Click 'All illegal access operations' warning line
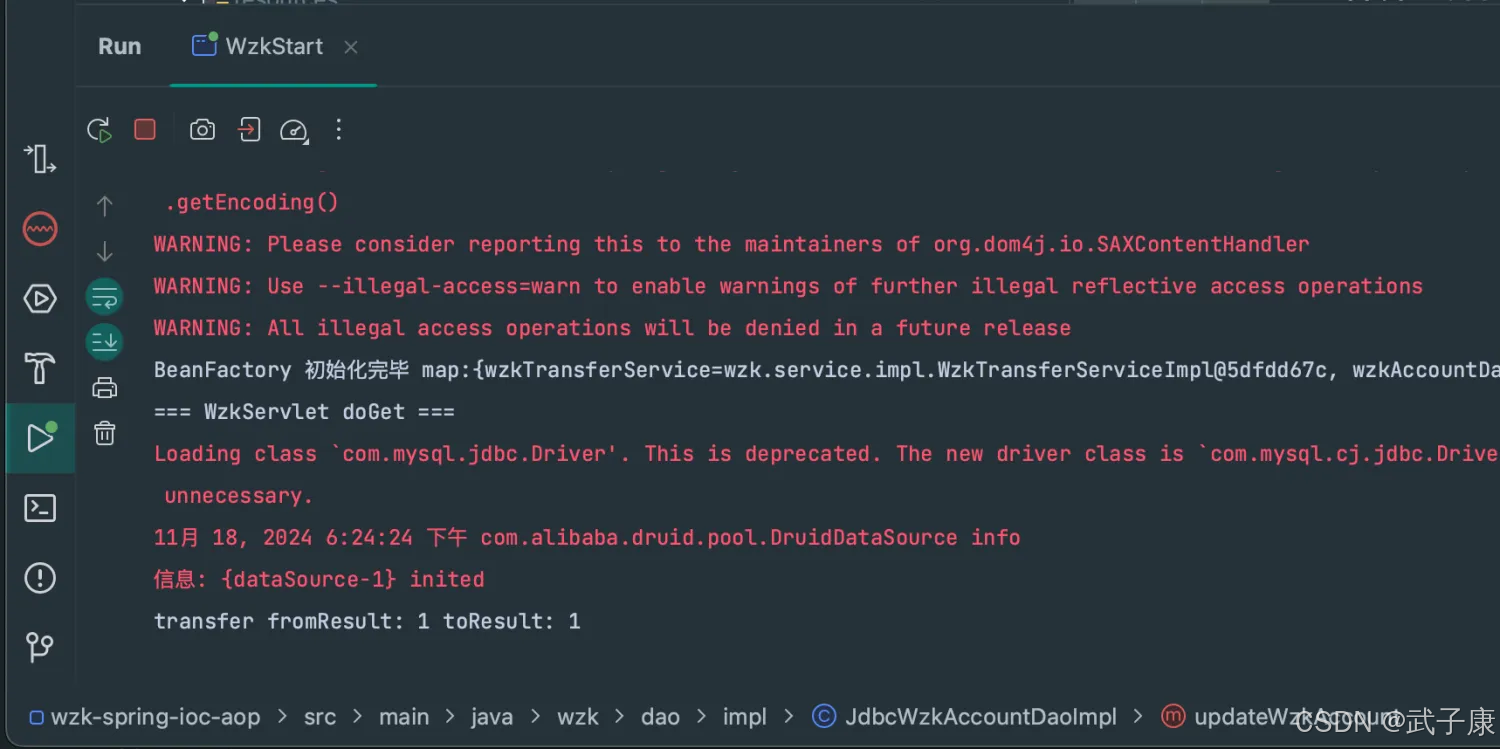Image resolution: width=1500 pixels, height=749 pixels. [x=612, y=328]
